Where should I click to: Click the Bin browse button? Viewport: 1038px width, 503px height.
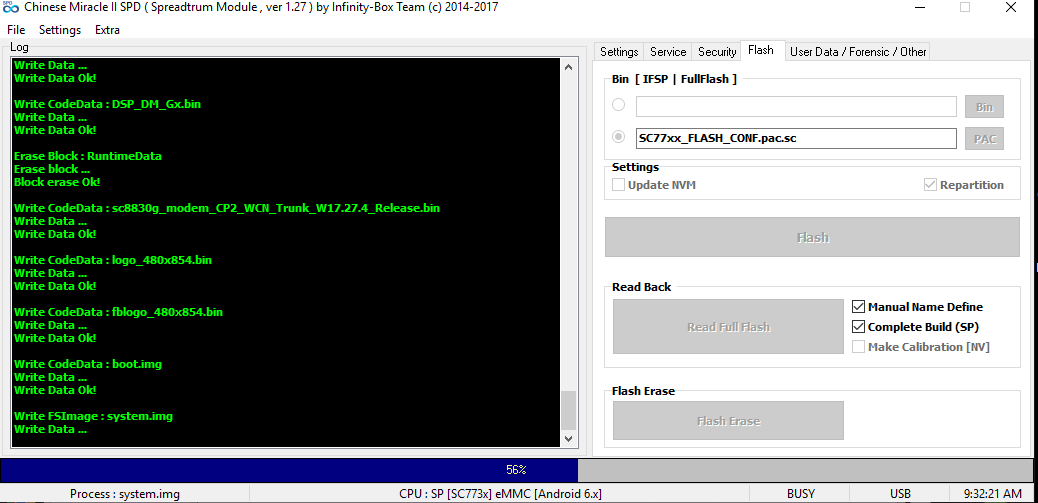pos(984,107)
